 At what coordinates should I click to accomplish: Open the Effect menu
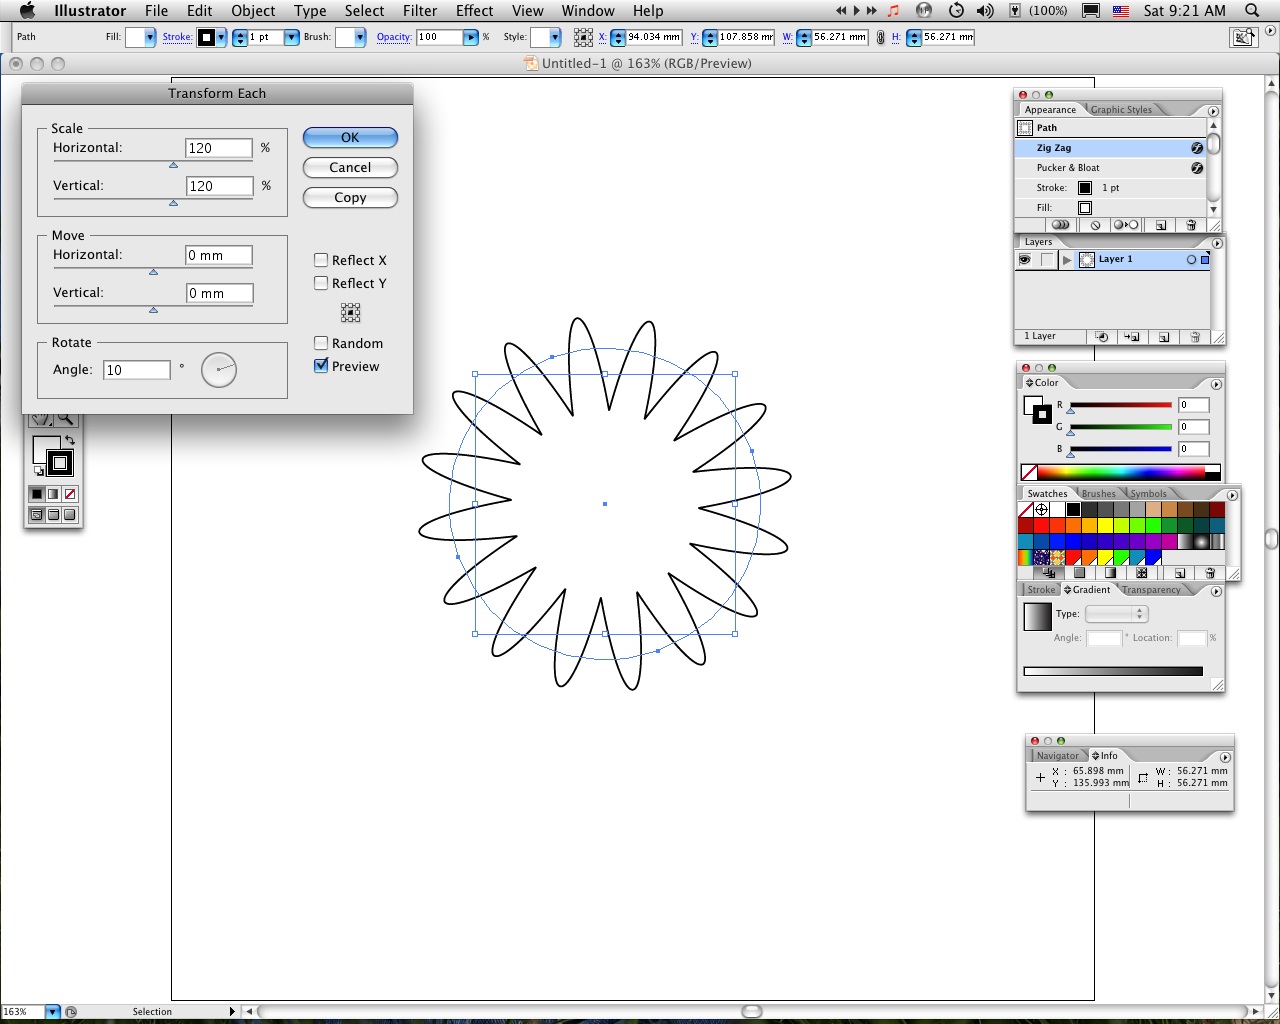point(474,11)
